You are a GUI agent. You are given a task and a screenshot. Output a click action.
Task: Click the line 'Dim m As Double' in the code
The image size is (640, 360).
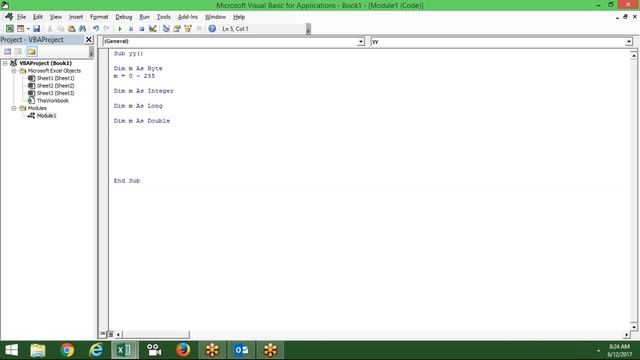pos(142,121)
